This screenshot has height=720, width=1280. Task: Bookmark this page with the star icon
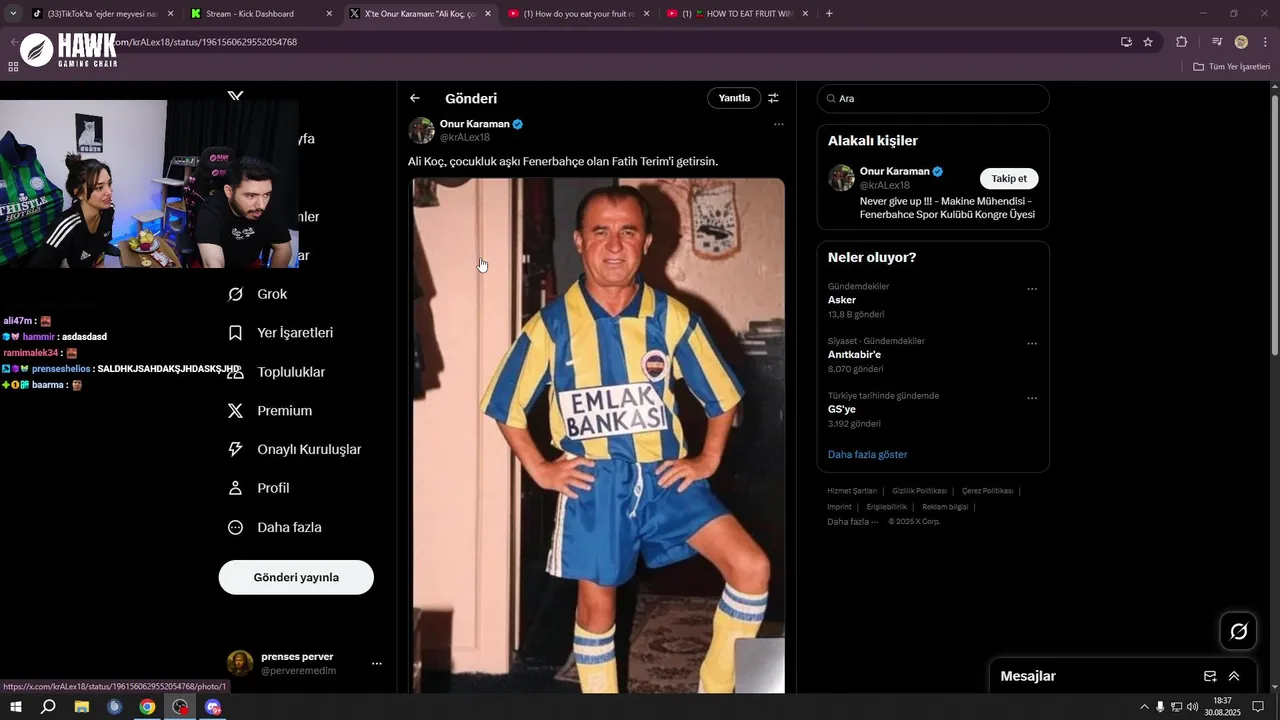[x=1148, y=42]
